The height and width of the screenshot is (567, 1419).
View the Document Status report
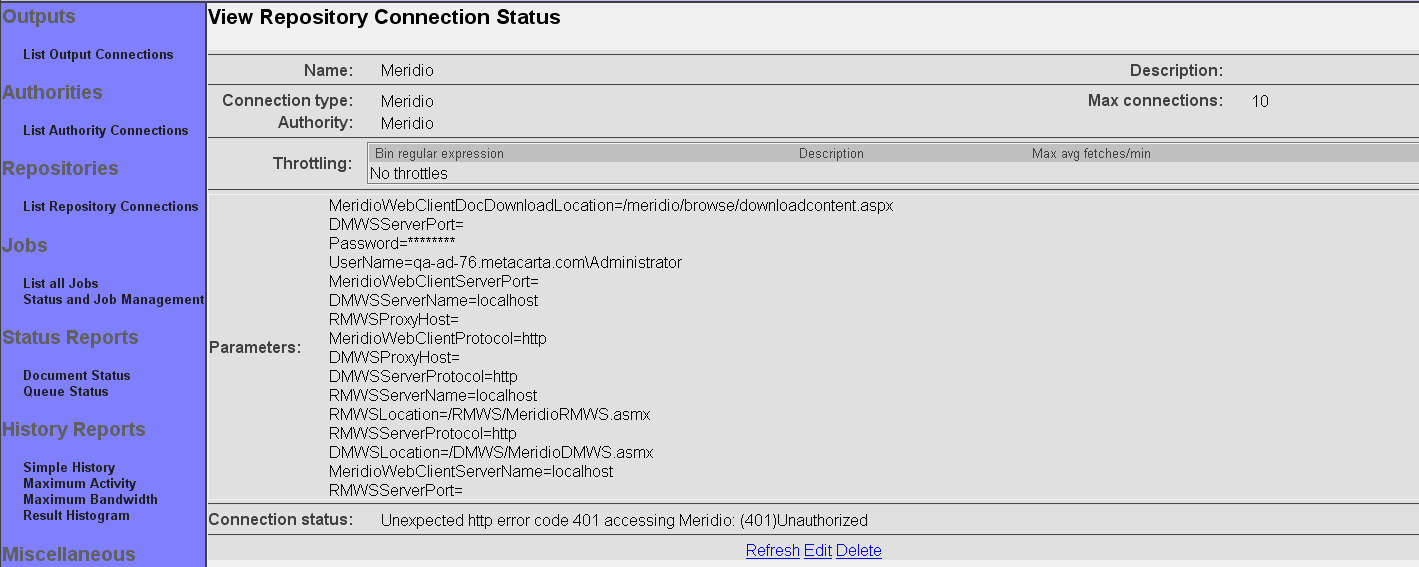(x=77, y=376)
